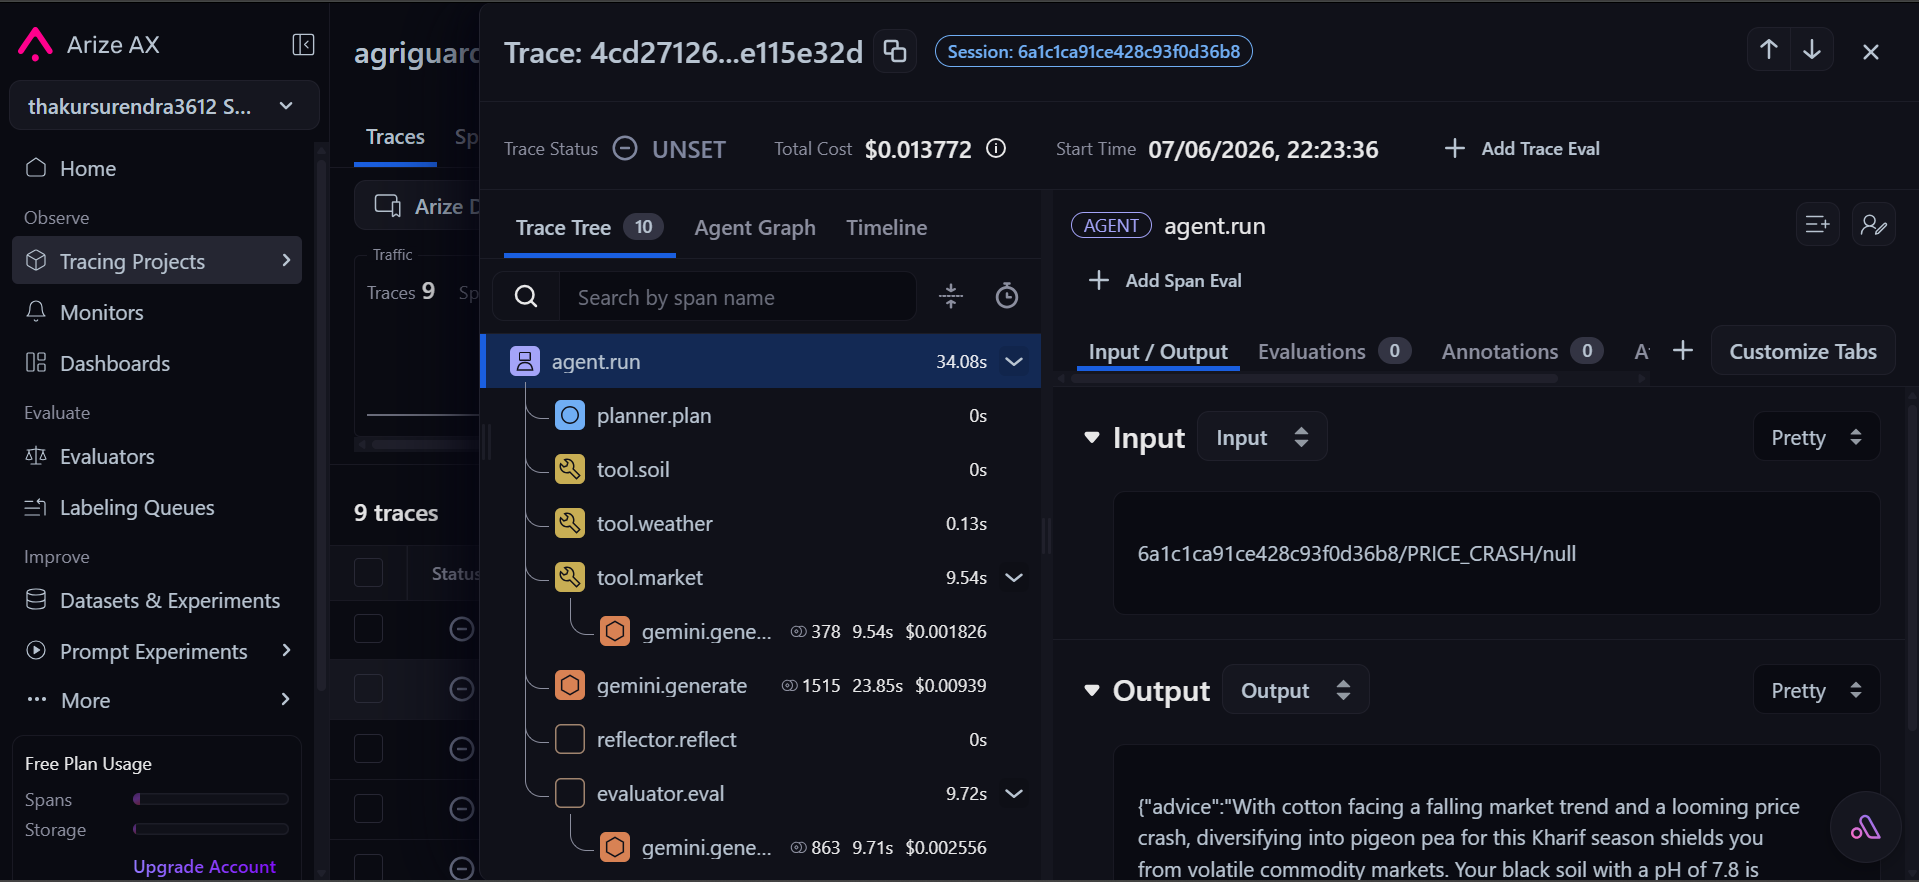Viewport: 1919px width, 882px height.
Task: Check the third trace row checkbox
Action: 368,748
